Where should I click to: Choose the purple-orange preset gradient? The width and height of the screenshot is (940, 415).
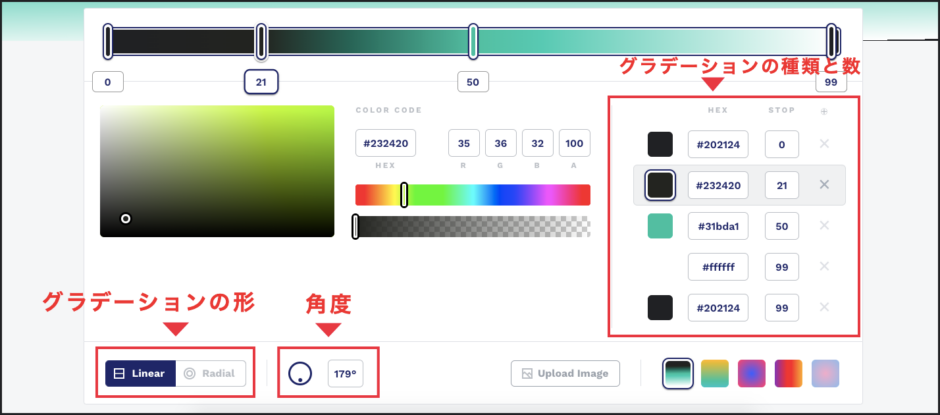pos(788,374)
